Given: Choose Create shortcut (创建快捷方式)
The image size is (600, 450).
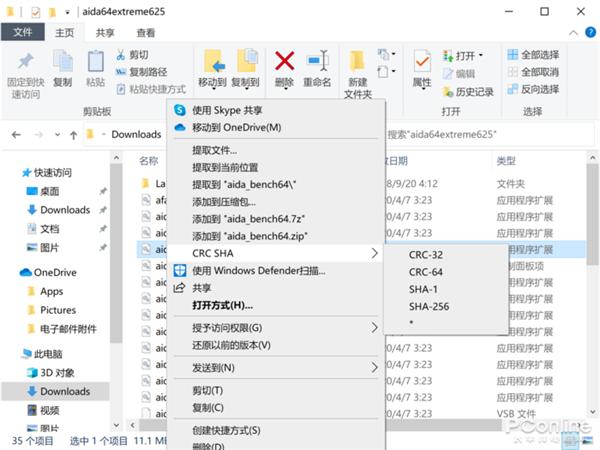Looking at the screenshot, I should pyautogui.click(x=276, y=430).
